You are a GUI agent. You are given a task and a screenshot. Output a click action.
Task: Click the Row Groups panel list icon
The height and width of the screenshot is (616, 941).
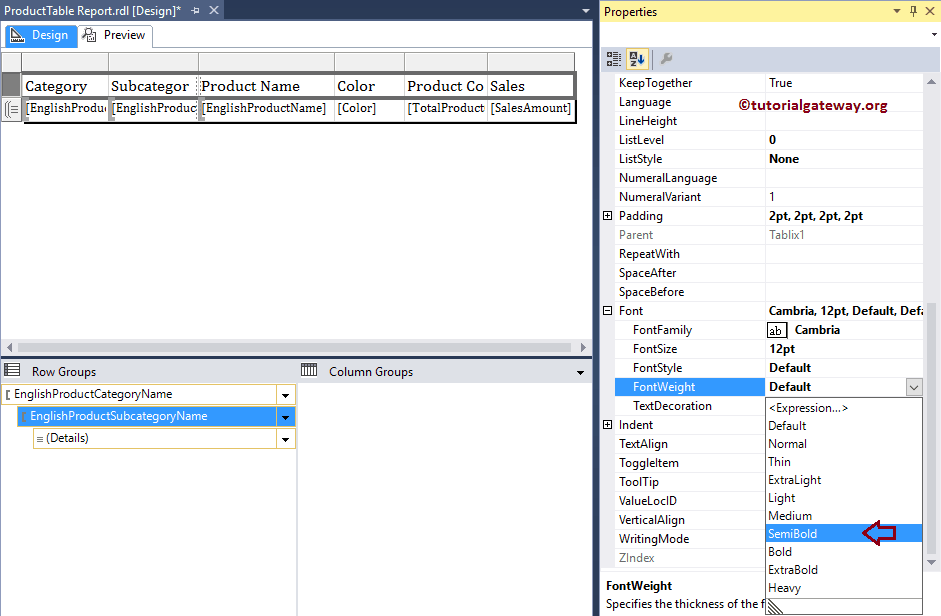pyautogui.click(x=10, y=371)
